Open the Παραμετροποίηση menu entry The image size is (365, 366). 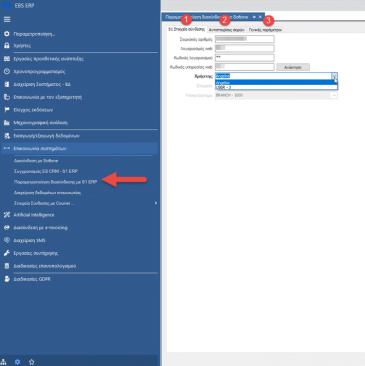[x=34, y=34]
